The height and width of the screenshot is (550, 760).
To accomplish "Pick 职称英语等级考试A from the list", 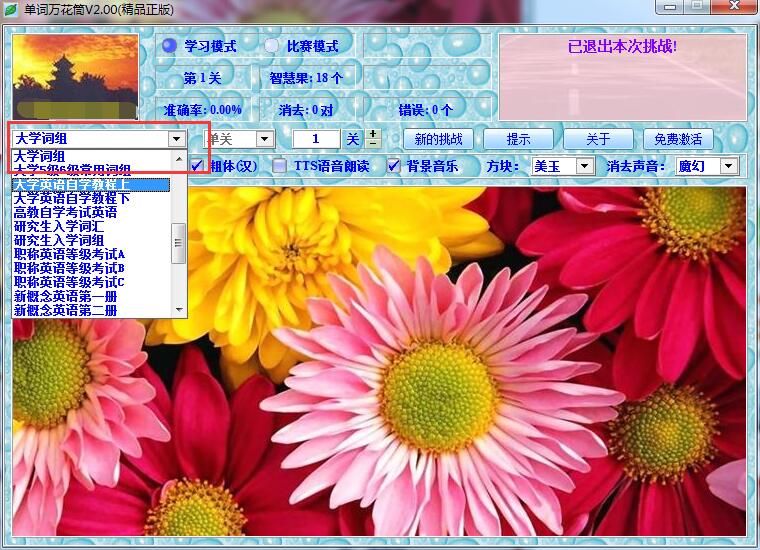I will click(91, 254).
